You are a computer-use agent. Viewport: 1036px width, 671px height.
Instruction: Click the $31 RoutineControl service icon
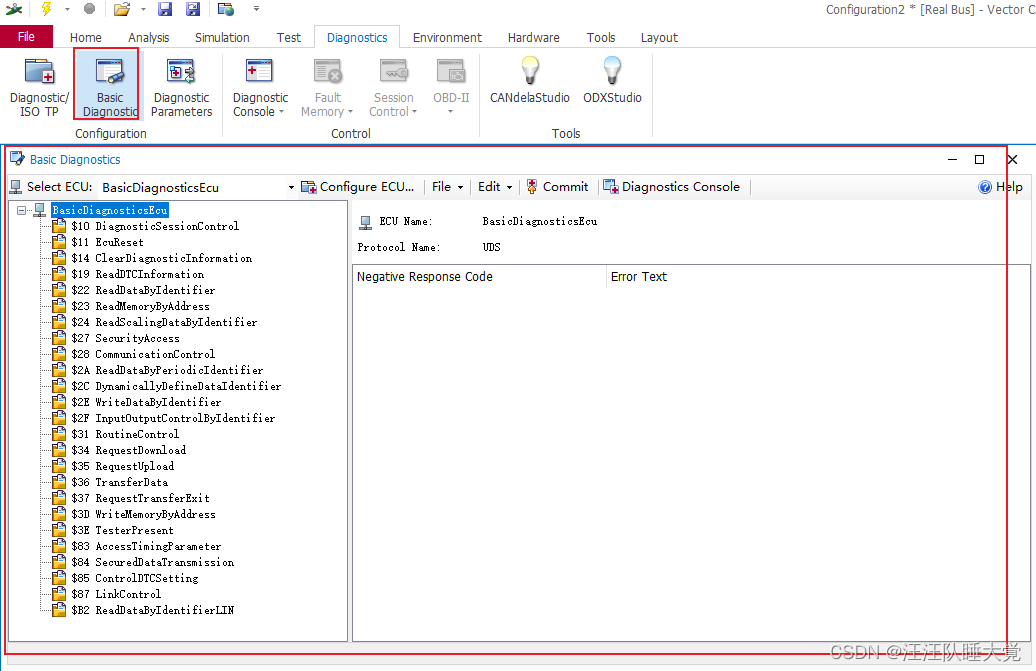(x=59, y=434)
